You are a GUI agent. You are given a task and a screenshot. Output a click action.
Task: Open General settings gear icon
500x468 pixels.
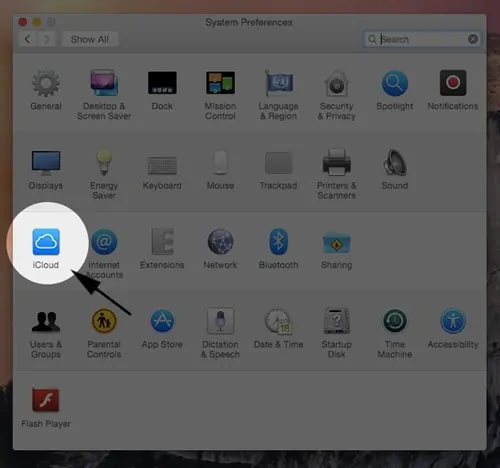tap(46, 83)
